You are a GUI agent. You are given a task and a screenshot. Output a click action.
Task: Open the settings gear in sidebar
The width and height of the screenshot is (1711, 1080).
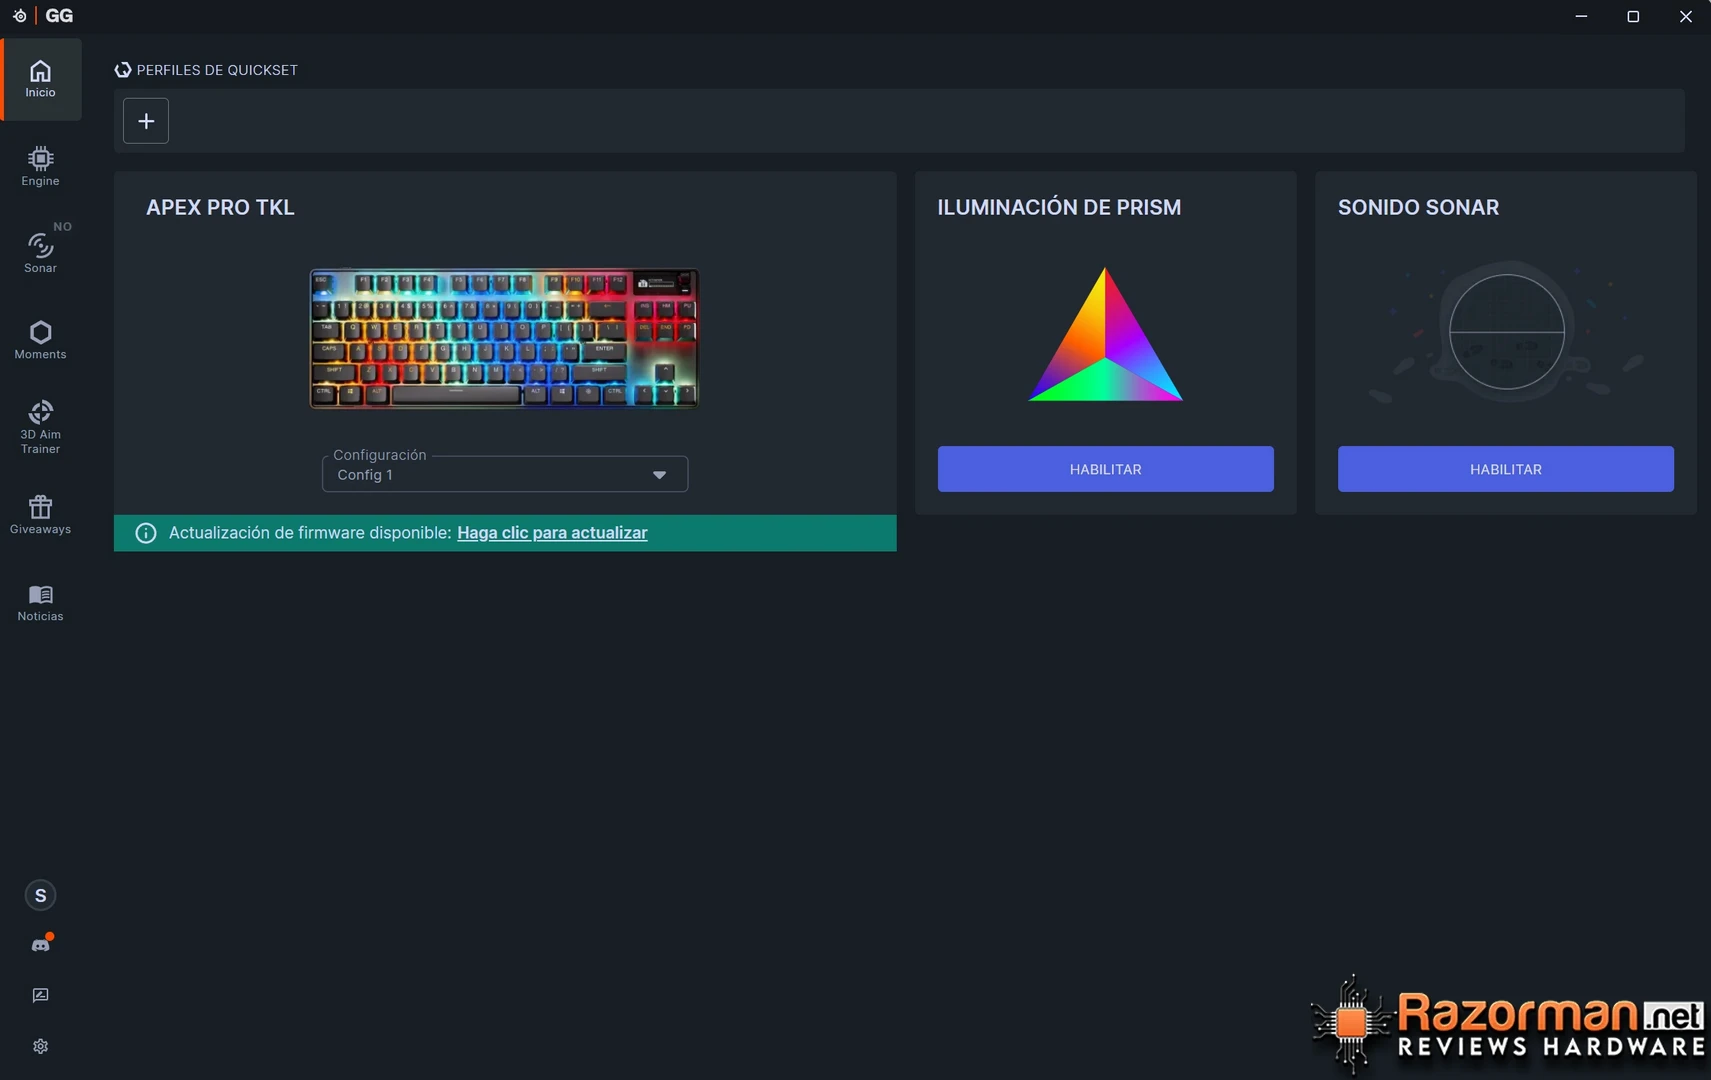[x=41, y=1046]
